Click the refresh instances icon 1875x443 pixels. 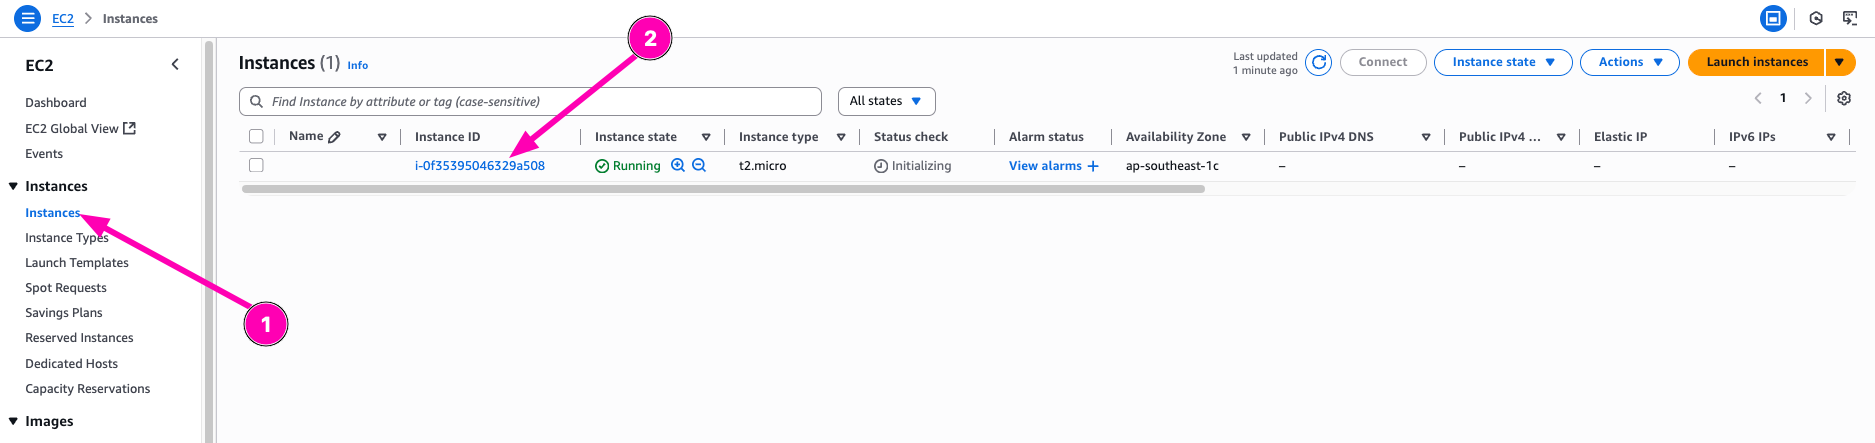1319,63
